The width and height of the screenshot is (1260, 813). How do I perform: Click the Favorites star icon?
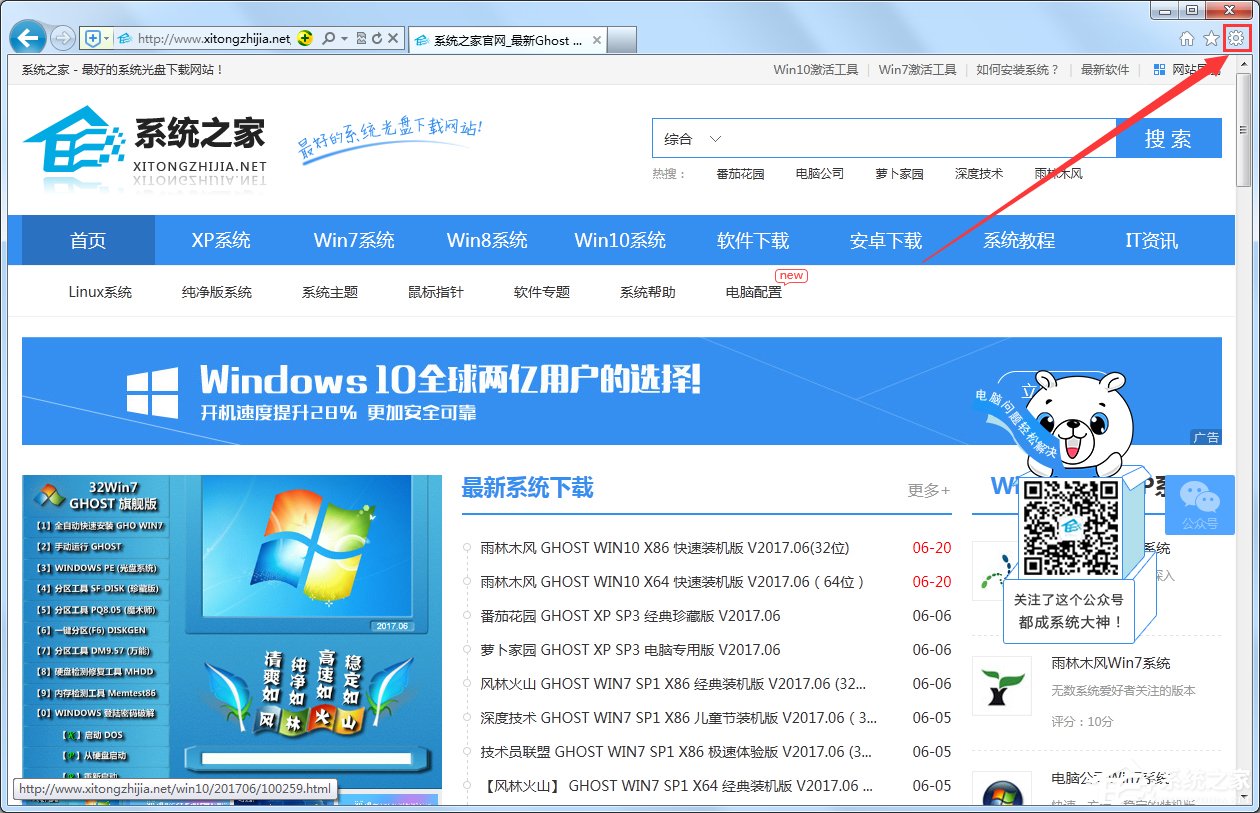pyautogui.click(x=1211, y=38)
